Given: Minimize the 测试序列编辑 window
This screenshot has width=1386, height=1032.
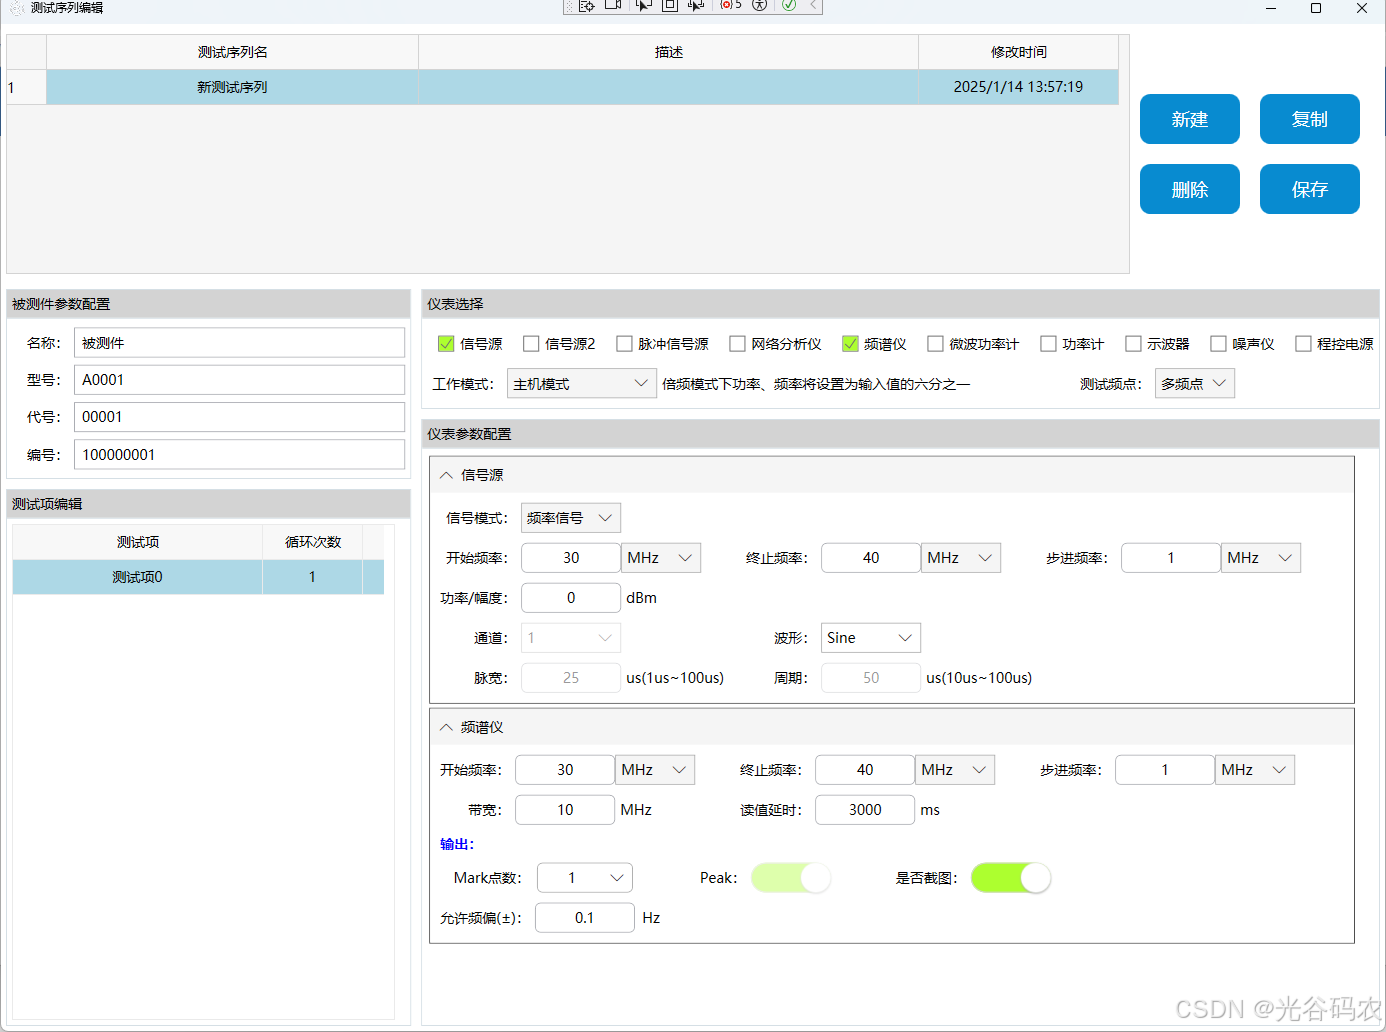Looking at the screenshot, I should click(1271, 8).
